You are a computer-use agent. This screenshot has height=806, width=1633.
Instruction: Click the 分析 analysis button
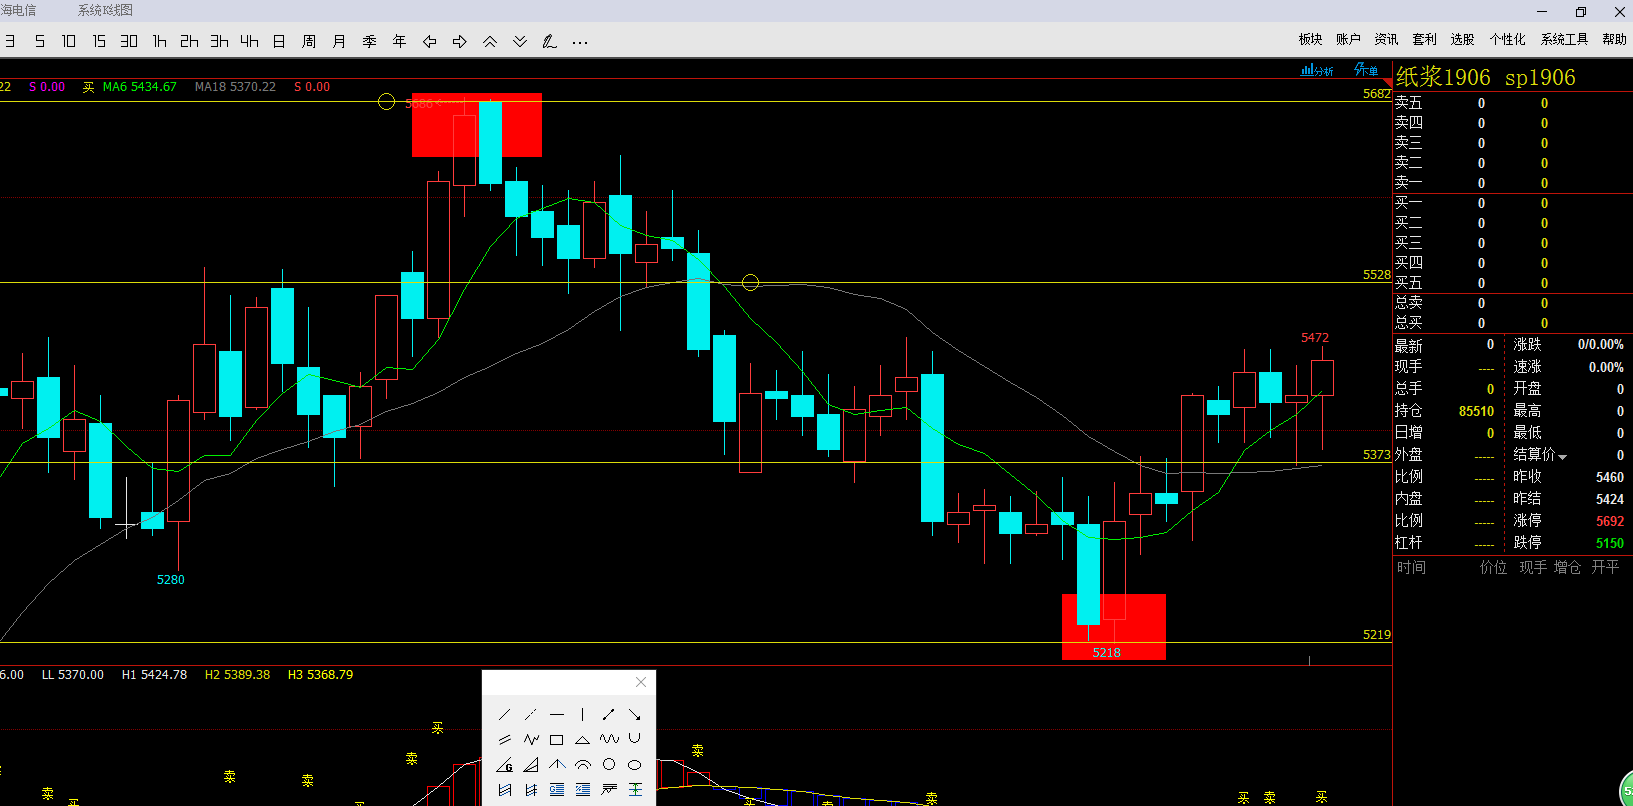tap(1317, 70)
